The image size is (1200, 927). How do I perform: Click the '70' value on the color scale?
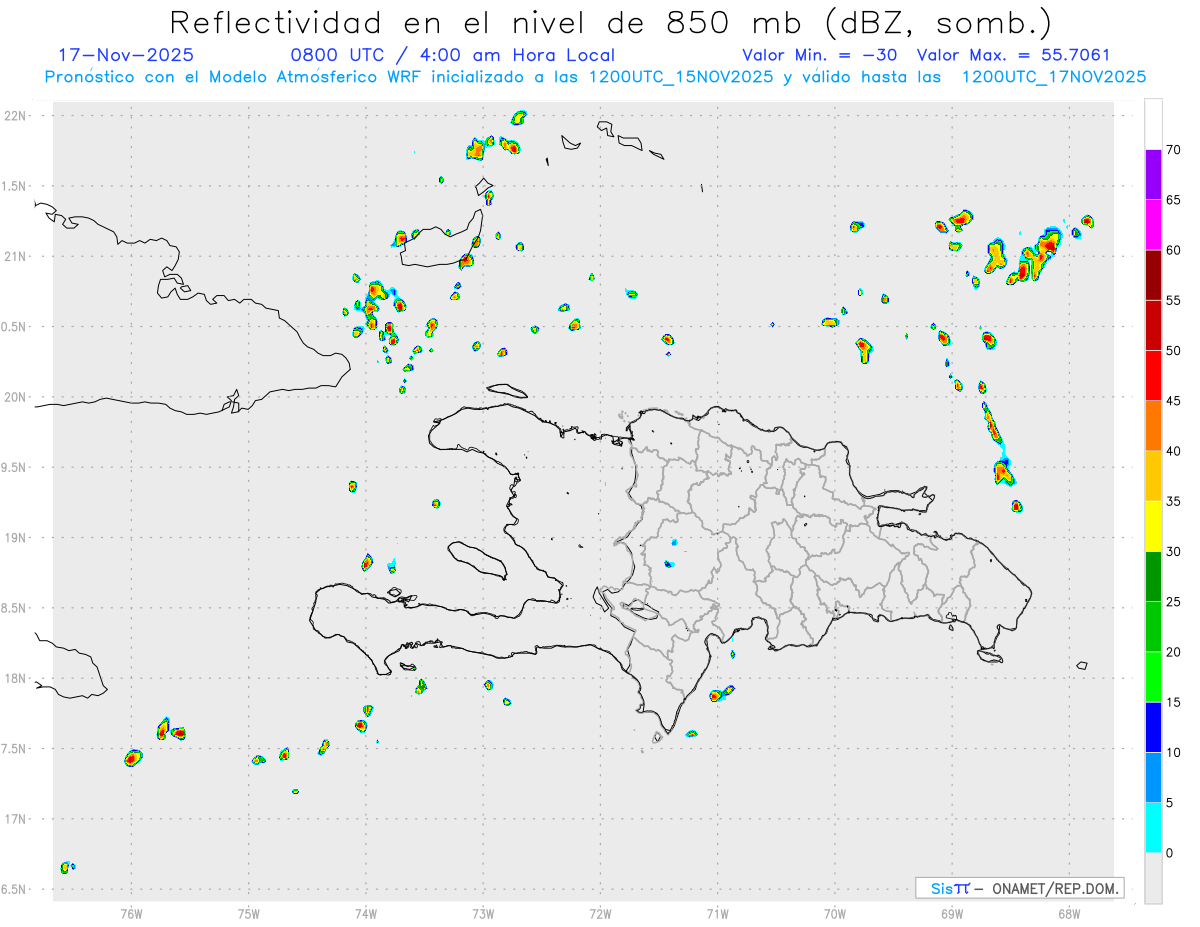pos(1173,150)
